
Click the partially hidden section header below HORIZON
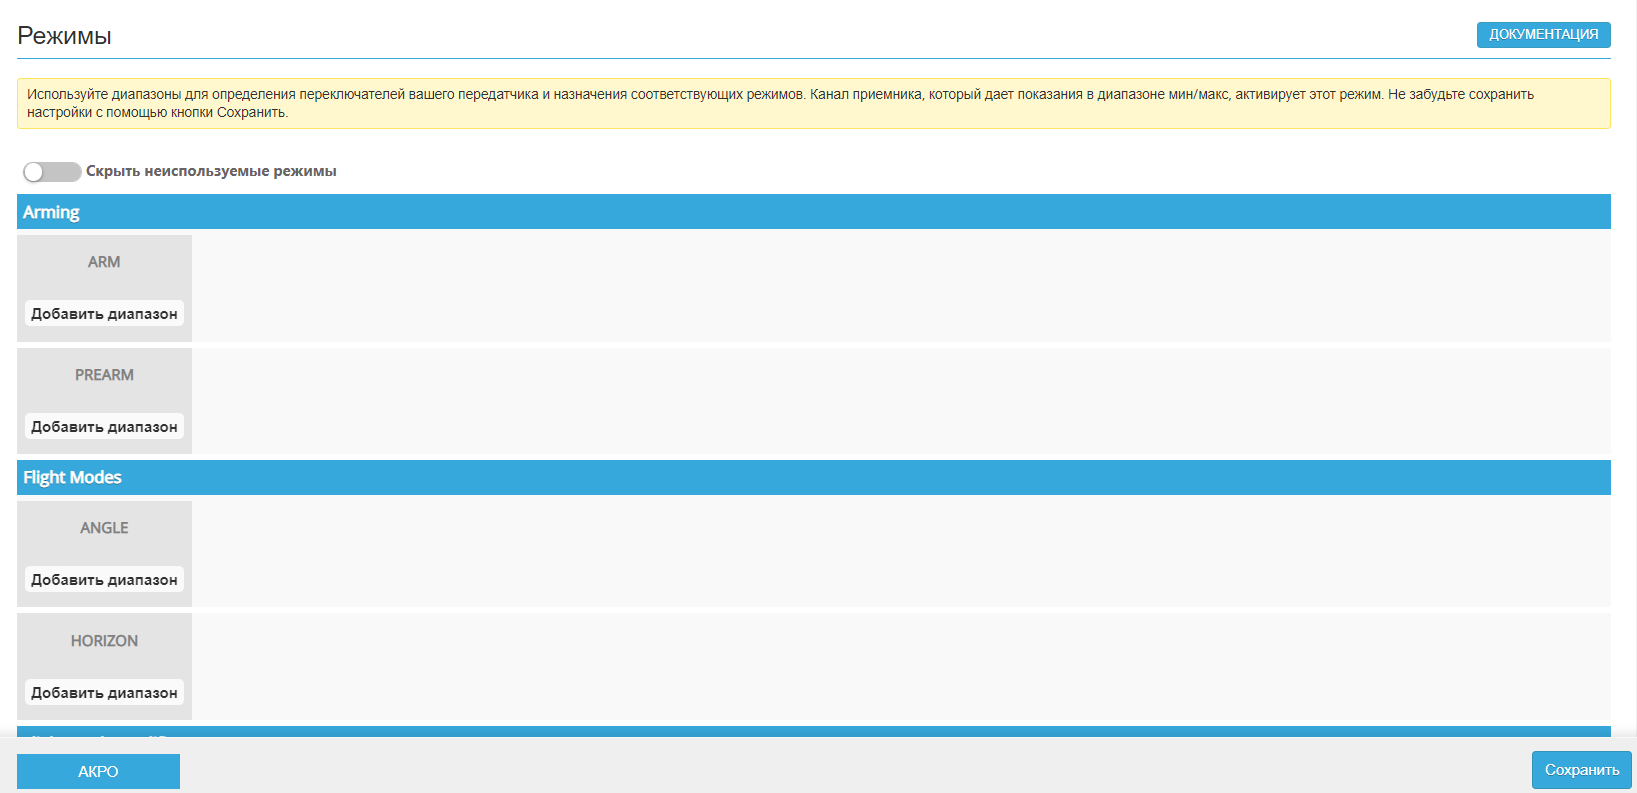[813, 732]
